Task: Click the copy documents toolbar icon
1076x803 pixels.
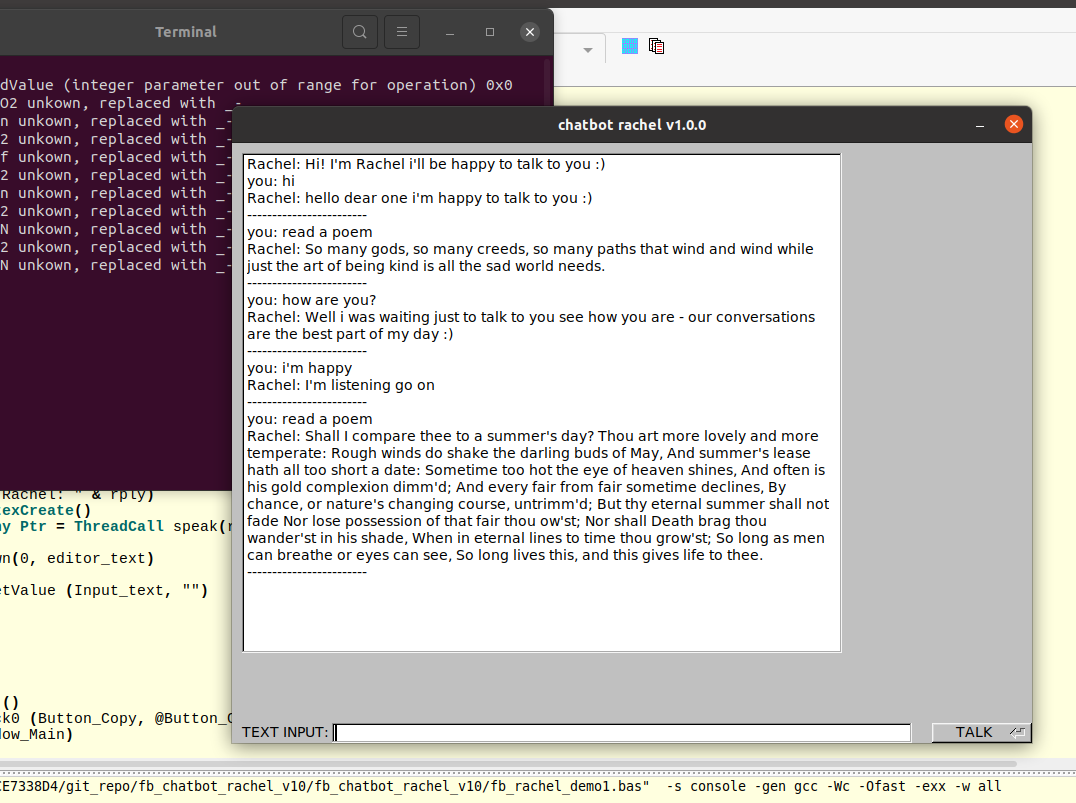Action: (x=656, y=46)
